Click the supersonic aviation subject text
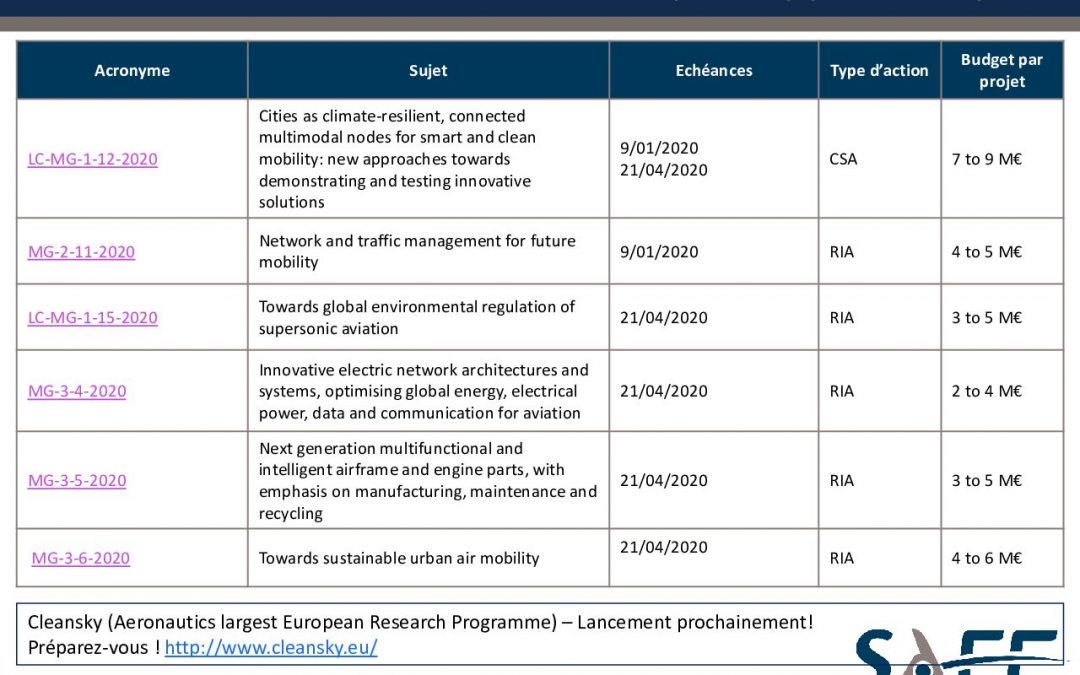Image resolution: width=1080 pixels, height=675 pixels. [417, 318]
